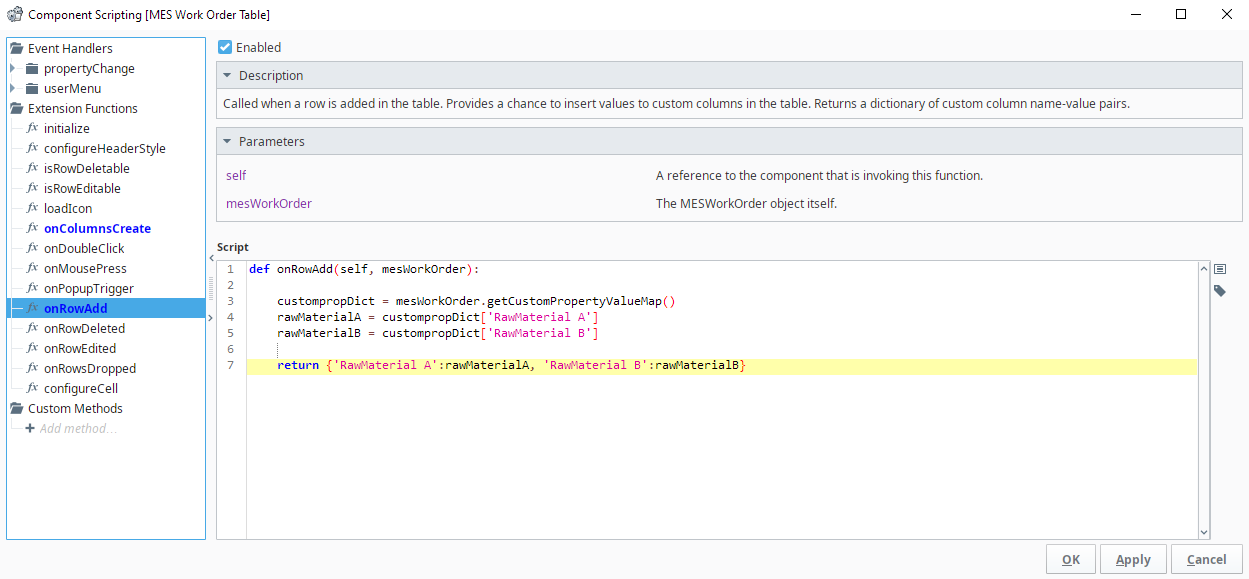This screenshot has height=579, width=1249.
Task: Expand the propertyChange tree node
Action: pyautogui.click(x=12, y=68)
